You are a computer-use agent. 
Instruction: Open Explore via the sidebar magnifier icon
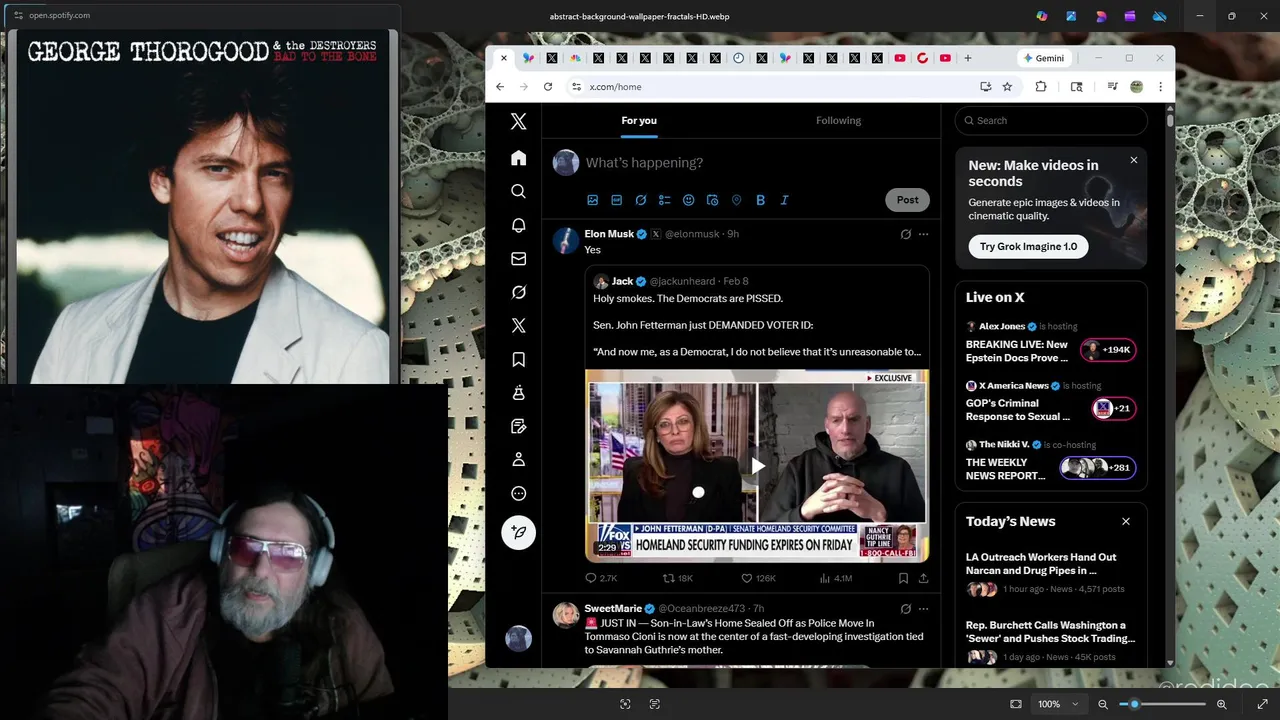tap(518, 191)
